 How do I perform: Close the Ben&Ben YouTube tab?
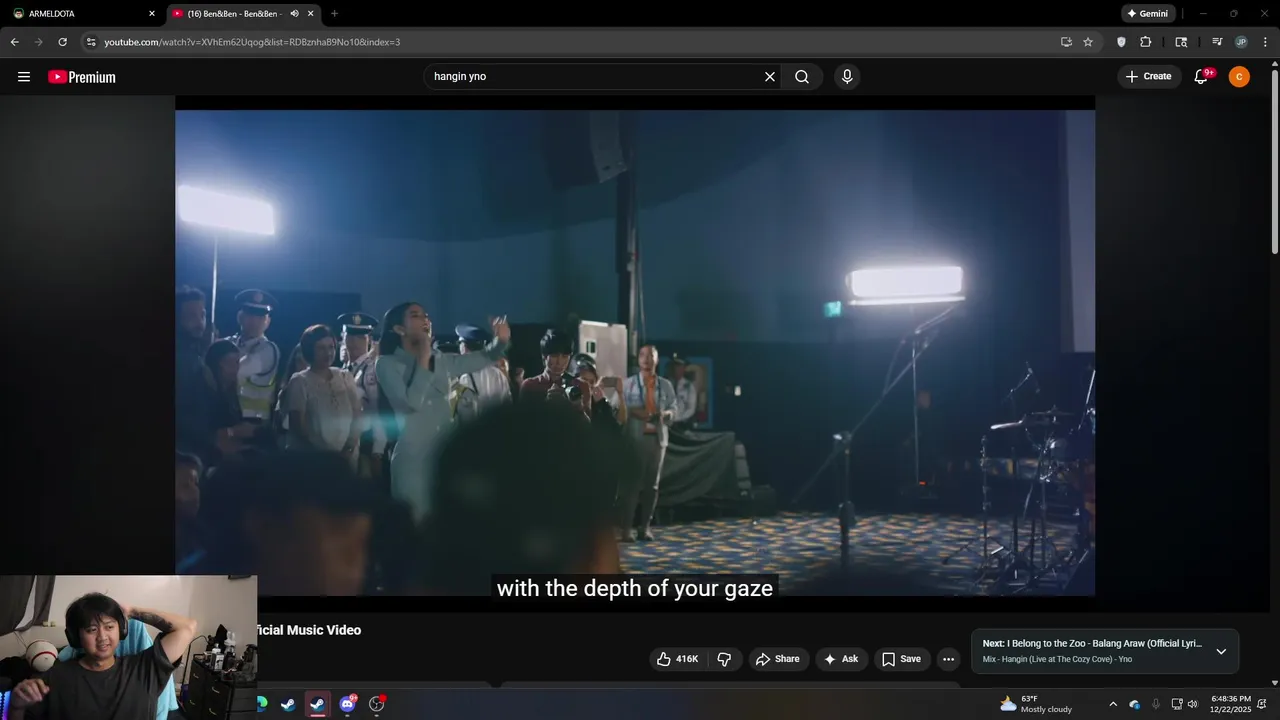[311, 14]
